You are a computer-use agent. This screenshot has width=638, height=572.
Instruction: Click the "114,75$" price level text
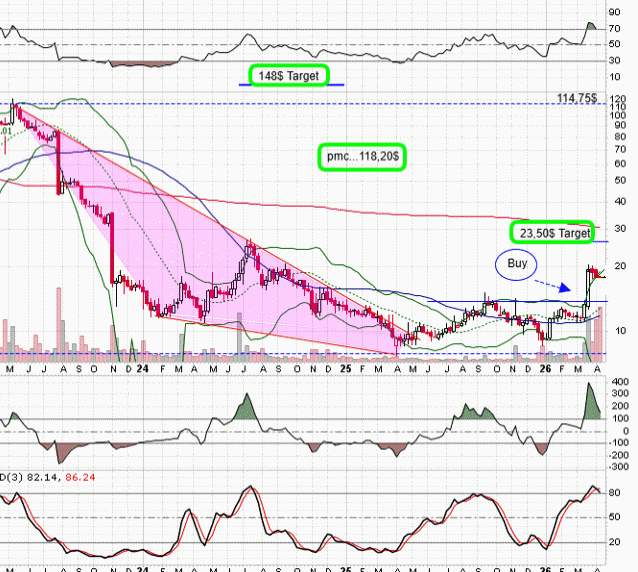pyautogui.click(x=577, y=98)
